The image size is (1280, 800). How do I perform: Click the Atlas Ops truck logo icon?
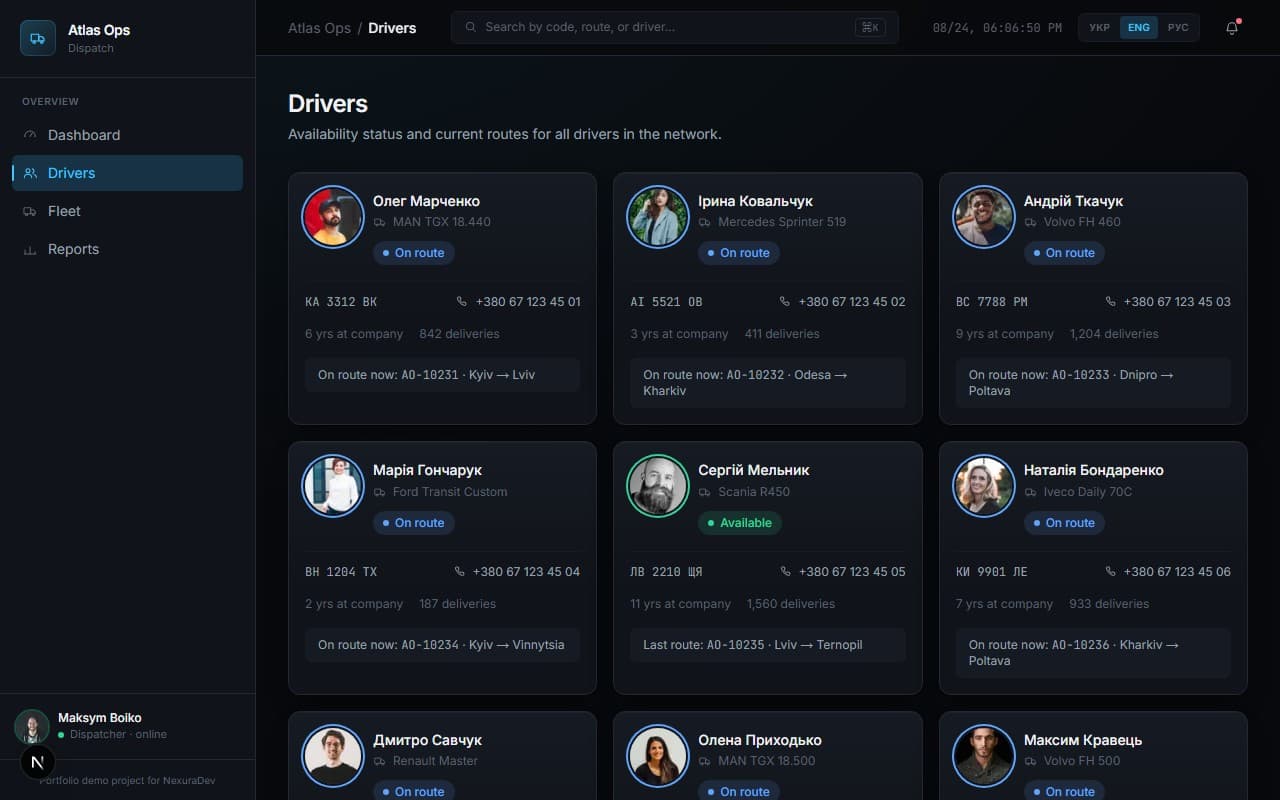point(38,38)
